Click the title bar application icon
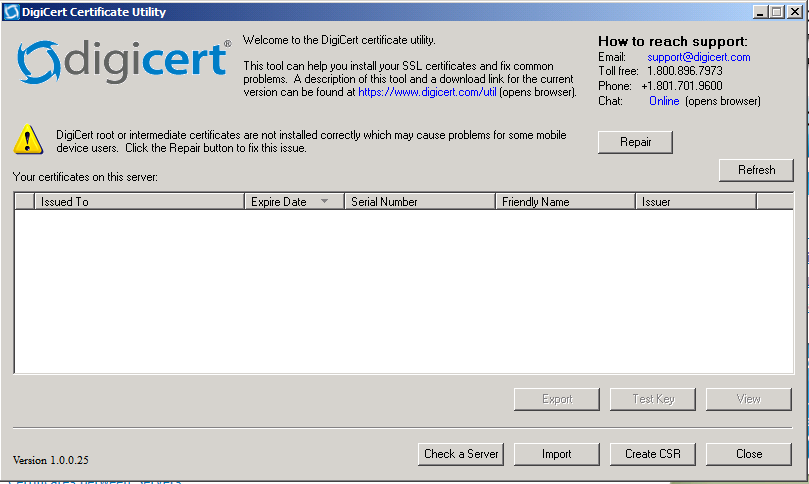 point(11,12)
